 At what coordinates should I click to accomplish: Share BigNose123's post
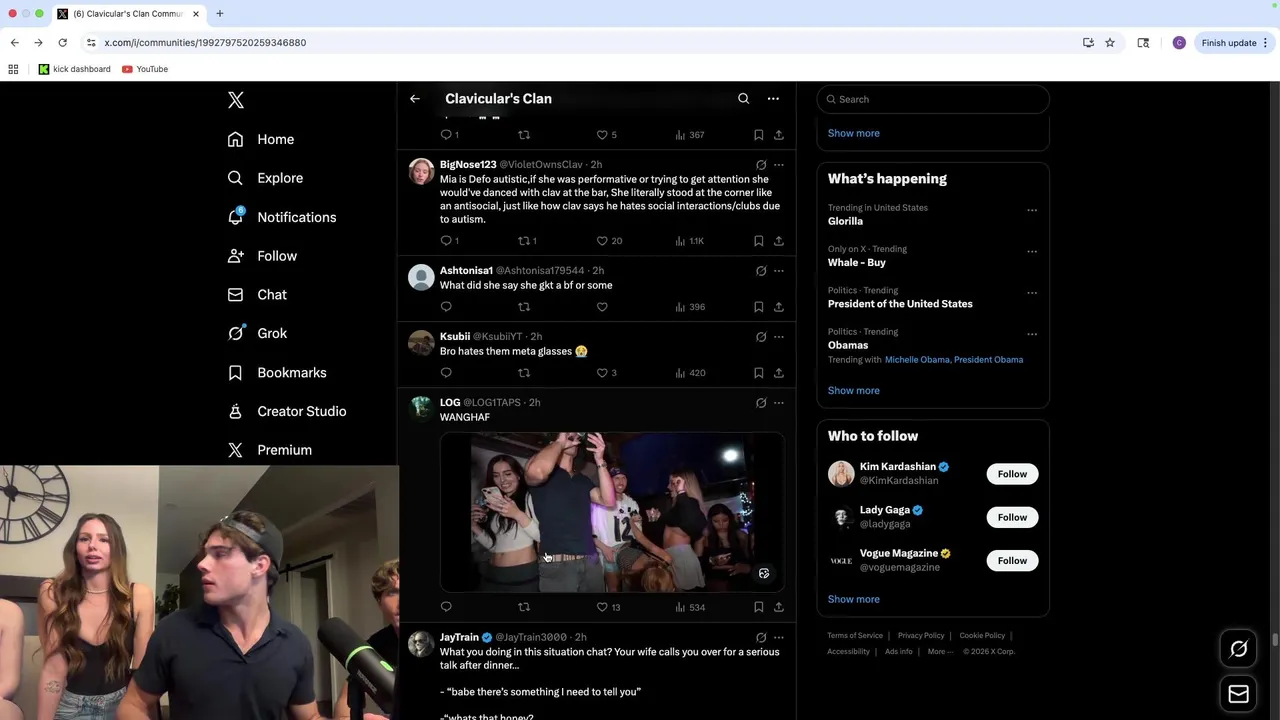[779, 241]
